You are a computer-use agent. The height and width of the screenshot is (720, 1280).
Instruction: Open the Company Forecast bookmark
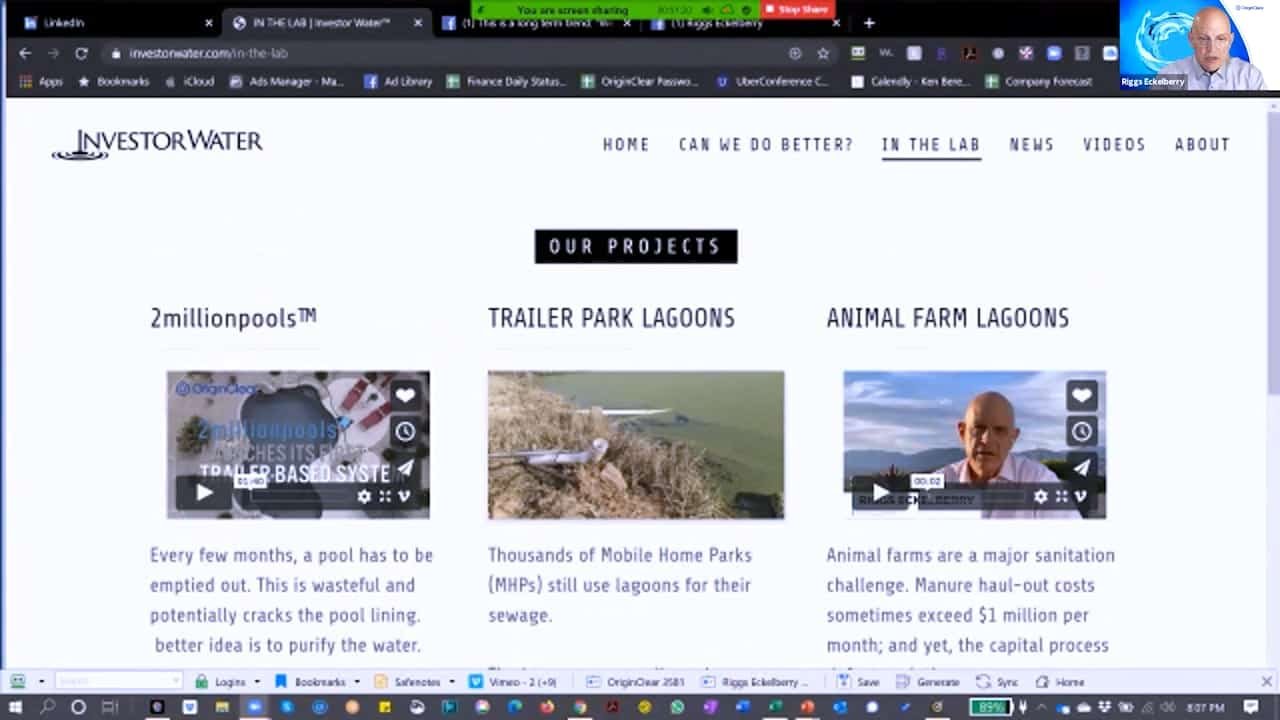(1039, 82)
